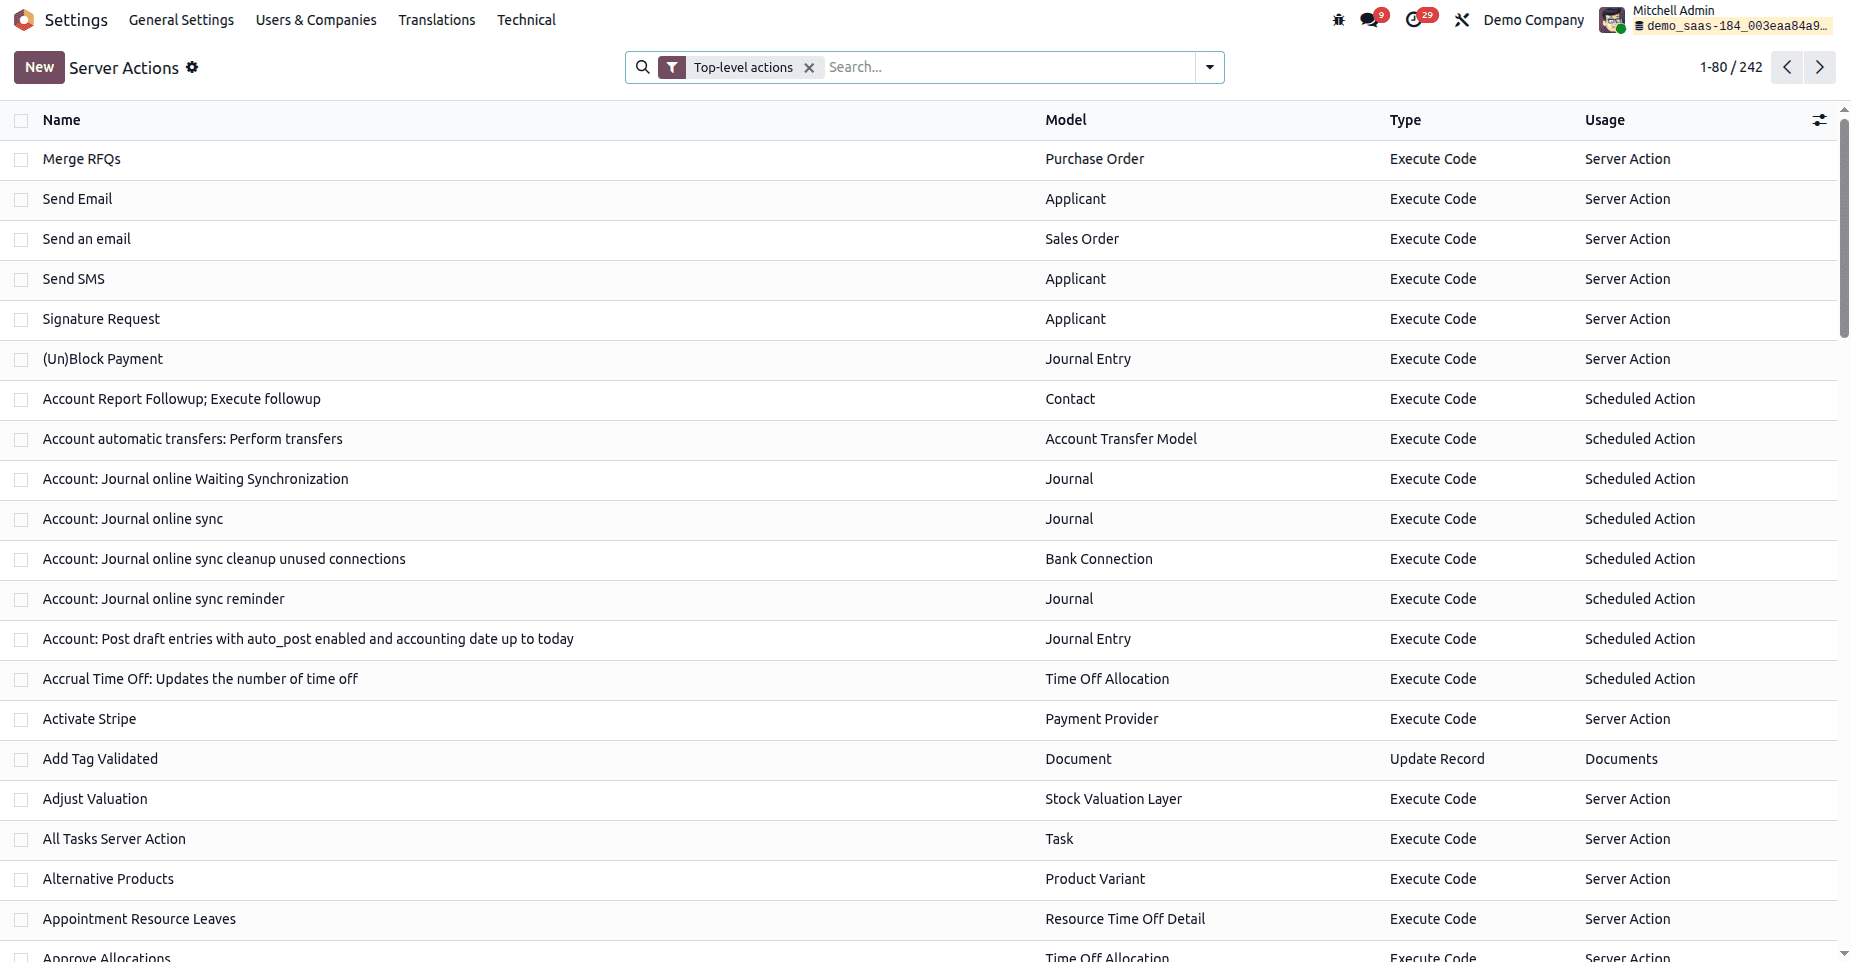Image resolution: width=1851 pixels, height=962 pixels.
Task: Click the magnifier icon in the search bar
Action: pyautogui.click(x=643, y=67)
